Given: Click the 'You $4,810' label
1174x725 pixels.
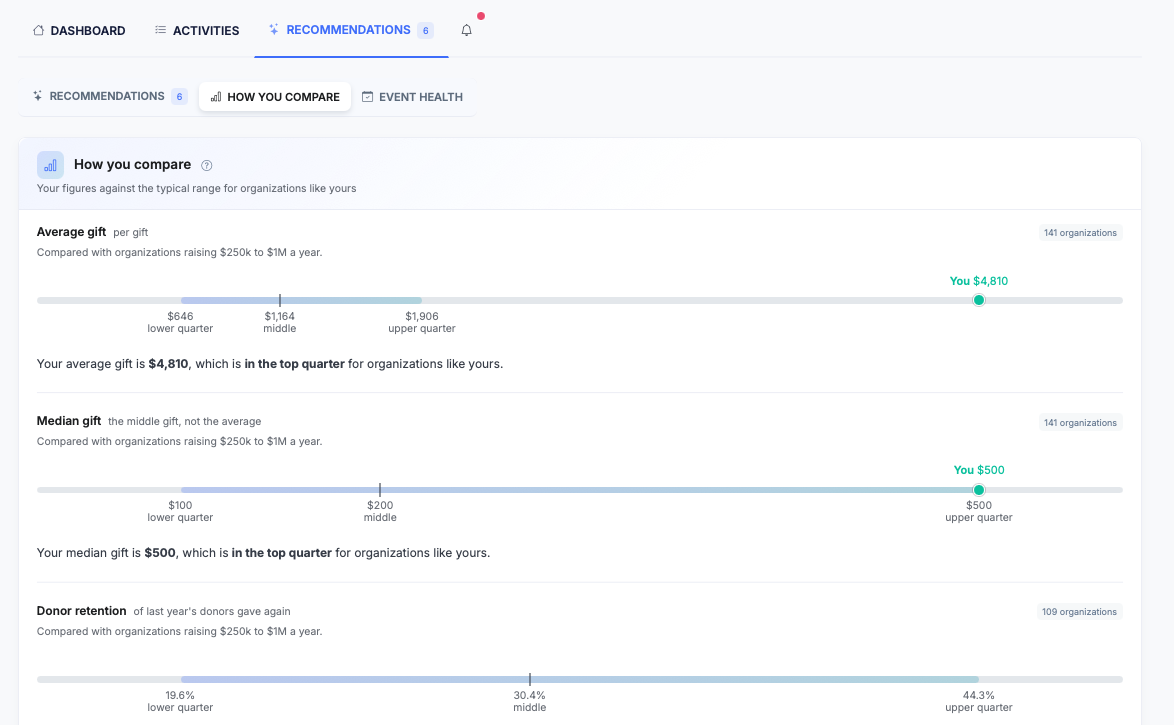Looking at the screenshot, I should 979,281.
